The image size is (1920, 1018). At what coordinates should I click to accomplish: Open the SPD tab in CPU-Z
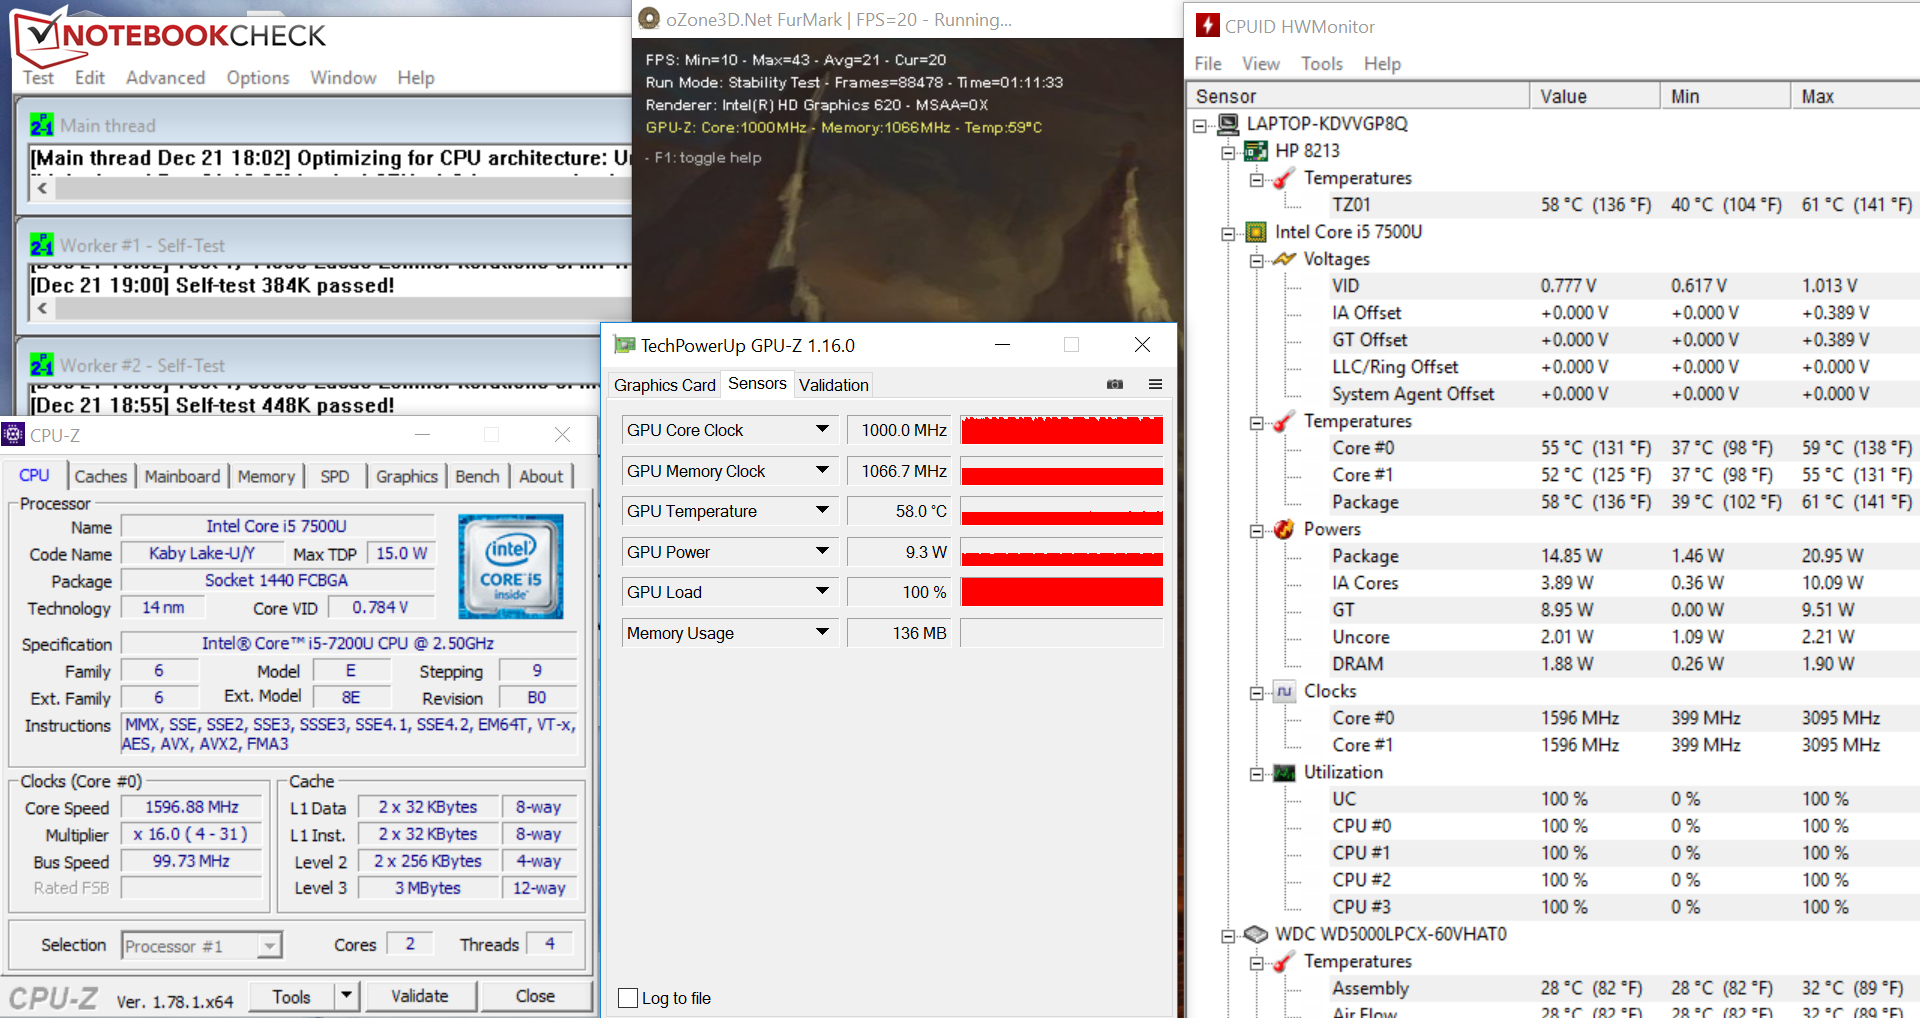coord(335,476)
